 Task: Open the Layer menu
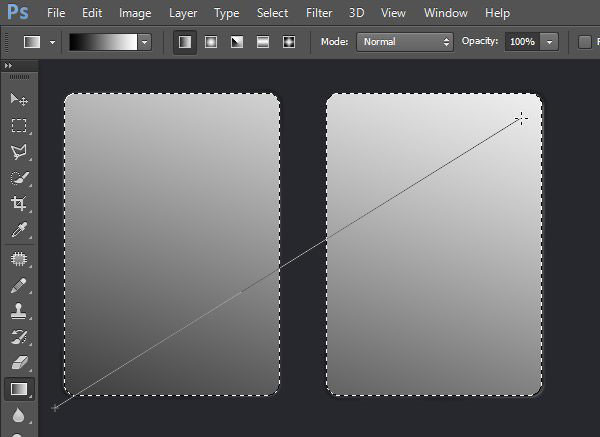point(183,13)
